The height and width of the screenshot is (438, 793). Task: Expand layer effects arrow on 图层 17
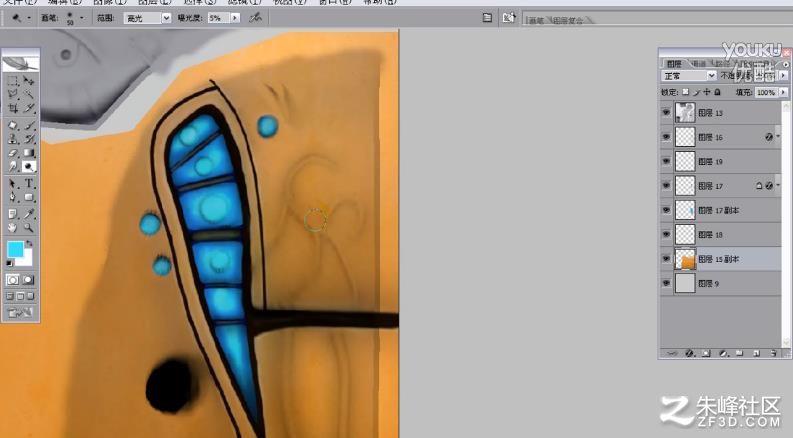(778, 186)
